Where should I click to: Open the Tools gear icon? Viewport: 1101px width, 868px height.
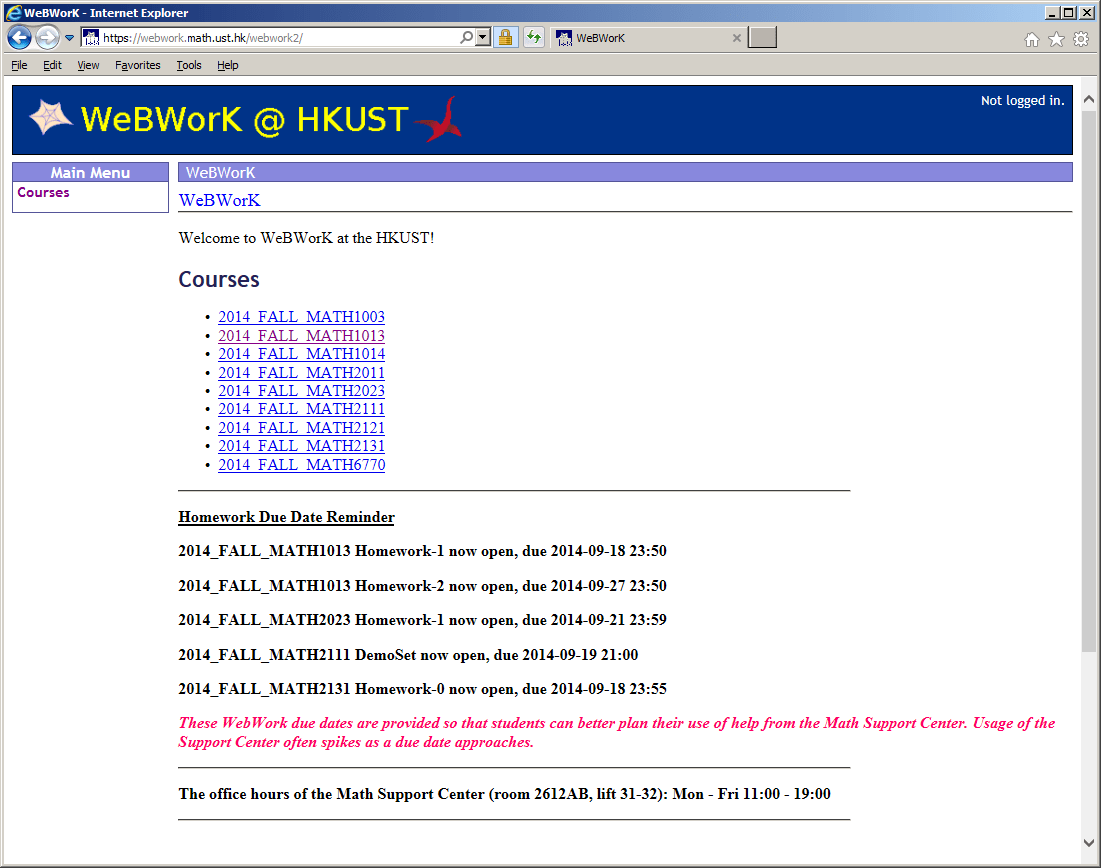[x=1081, y=39]
